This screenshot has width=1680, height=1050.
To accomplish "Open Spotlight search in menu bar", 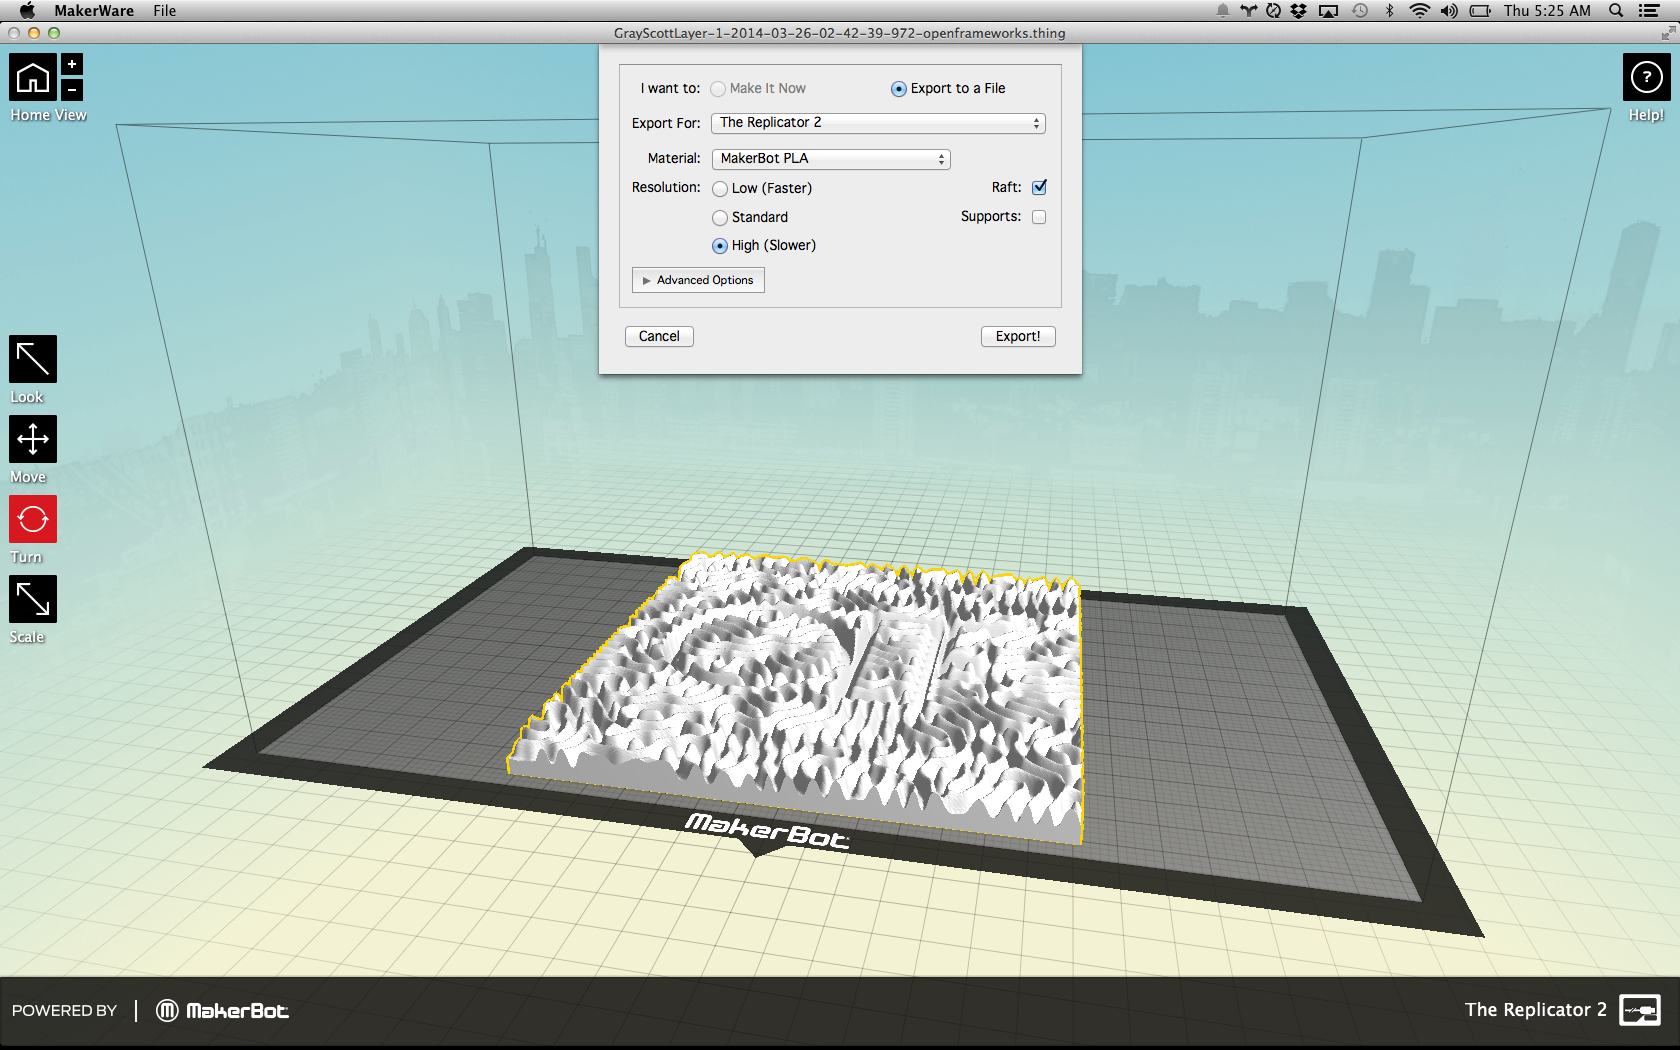I will click(x=1615, y=11).
